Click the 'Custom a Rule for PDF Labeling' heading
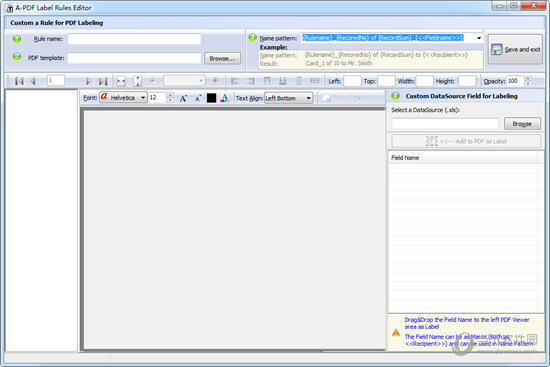 click(56, 23)
